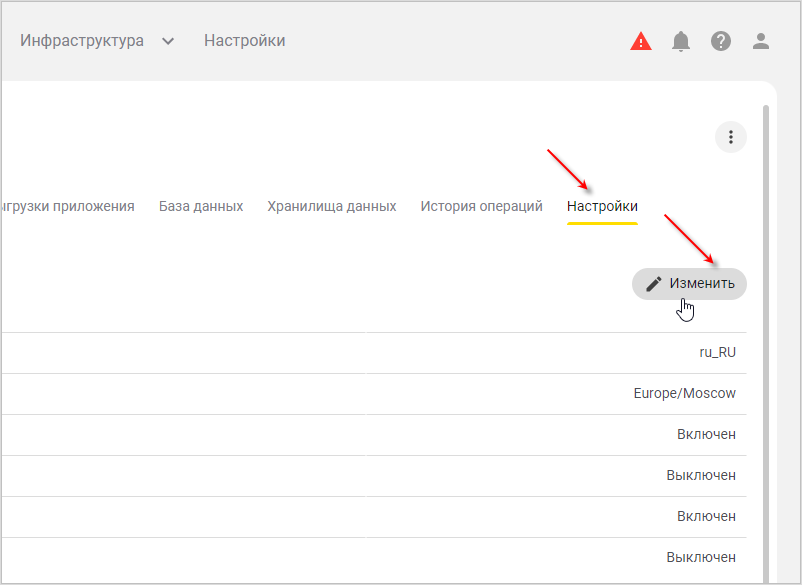
Task: Click the Изменить button
Action: pyautogui.click(x=689, y=284)
